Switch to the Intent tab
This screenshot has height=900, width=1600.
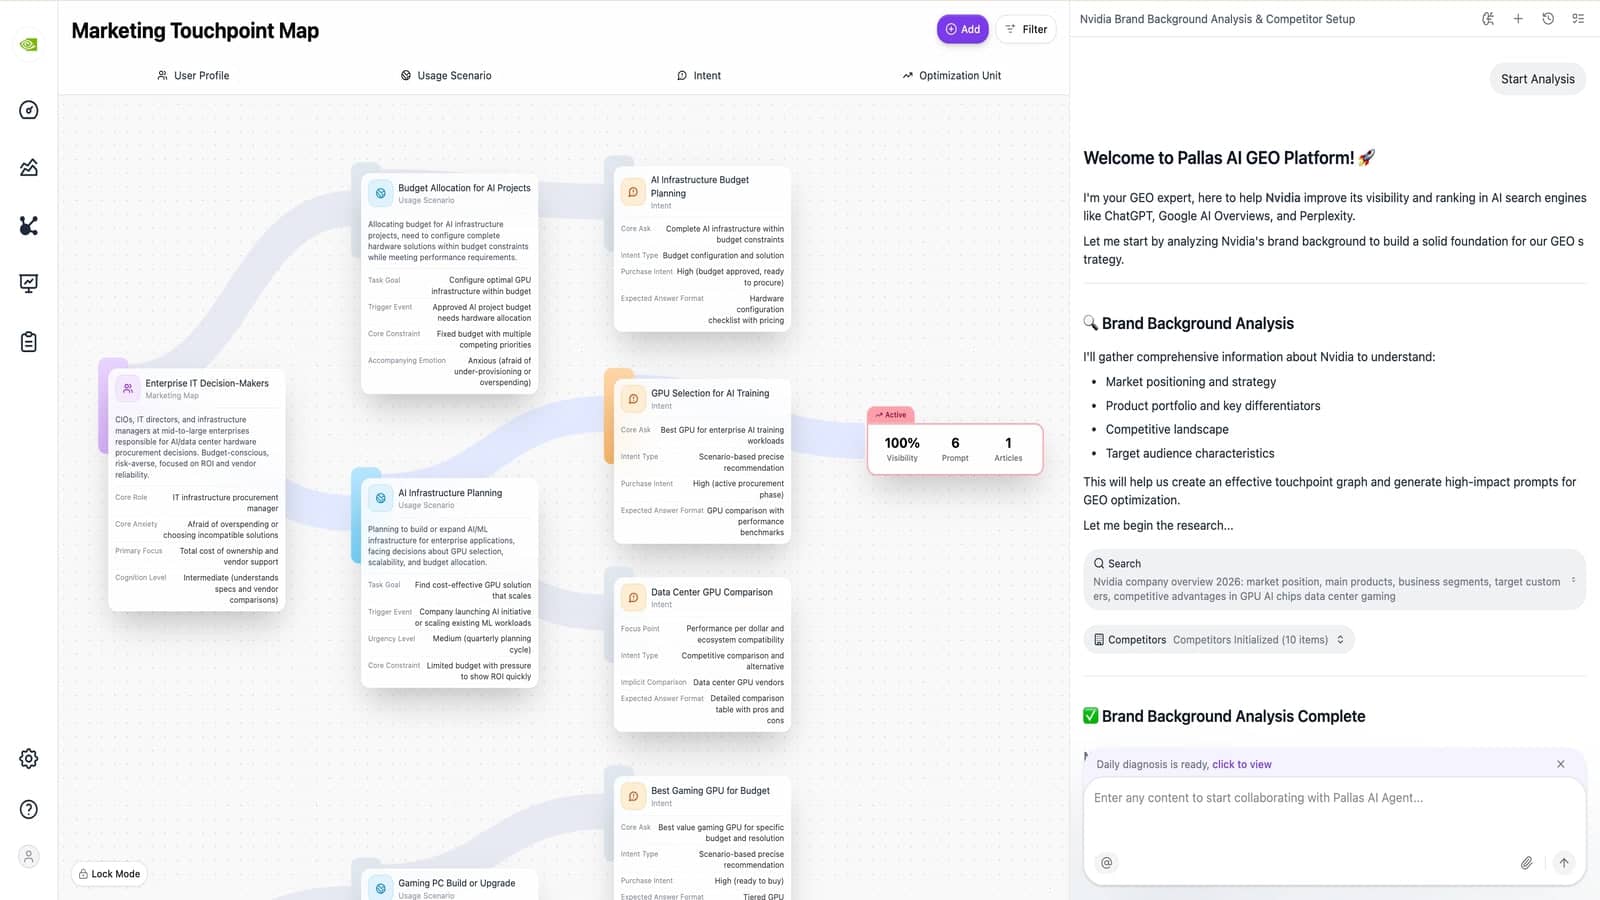pyautogui.click(x=699, y=75)
